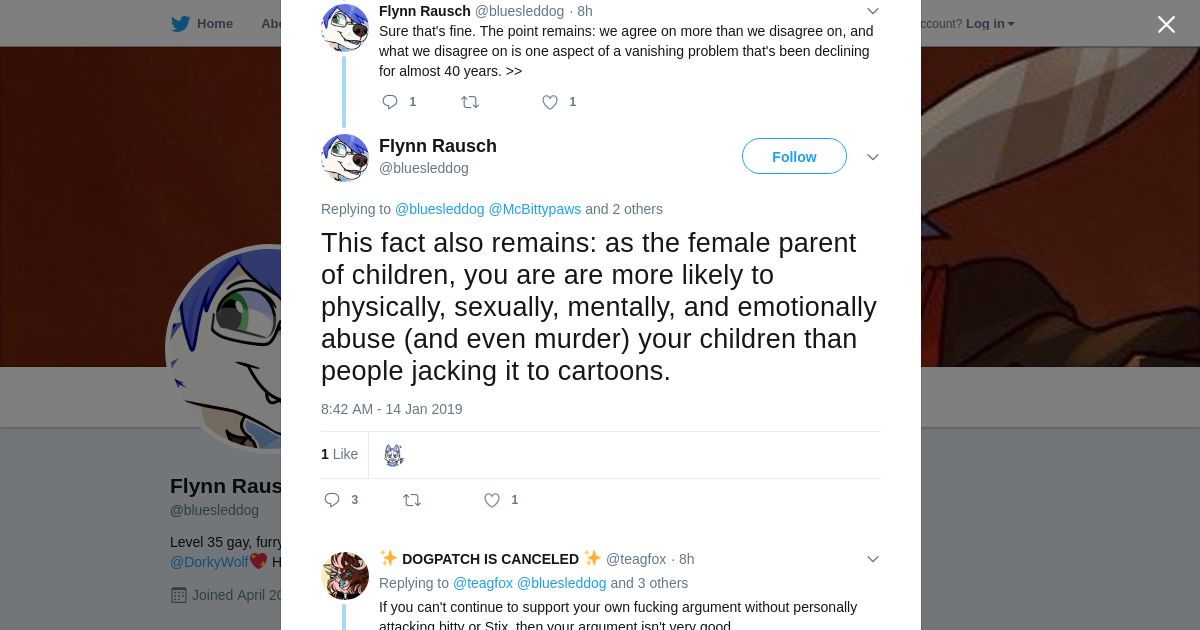
Task: Open main tweet options chevron
Action: [x=872, y=157]
